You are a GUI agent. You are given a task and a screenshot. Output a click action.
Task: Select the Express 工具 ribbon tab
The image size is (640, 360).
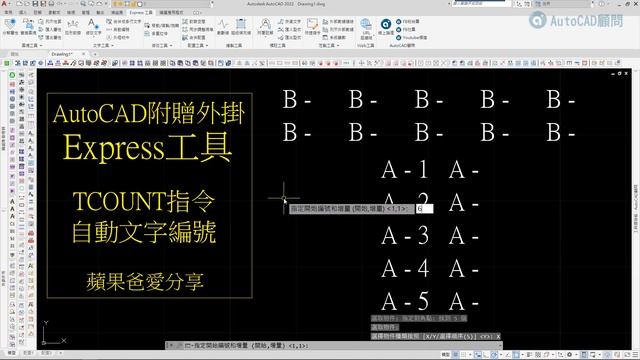point(141,13)
